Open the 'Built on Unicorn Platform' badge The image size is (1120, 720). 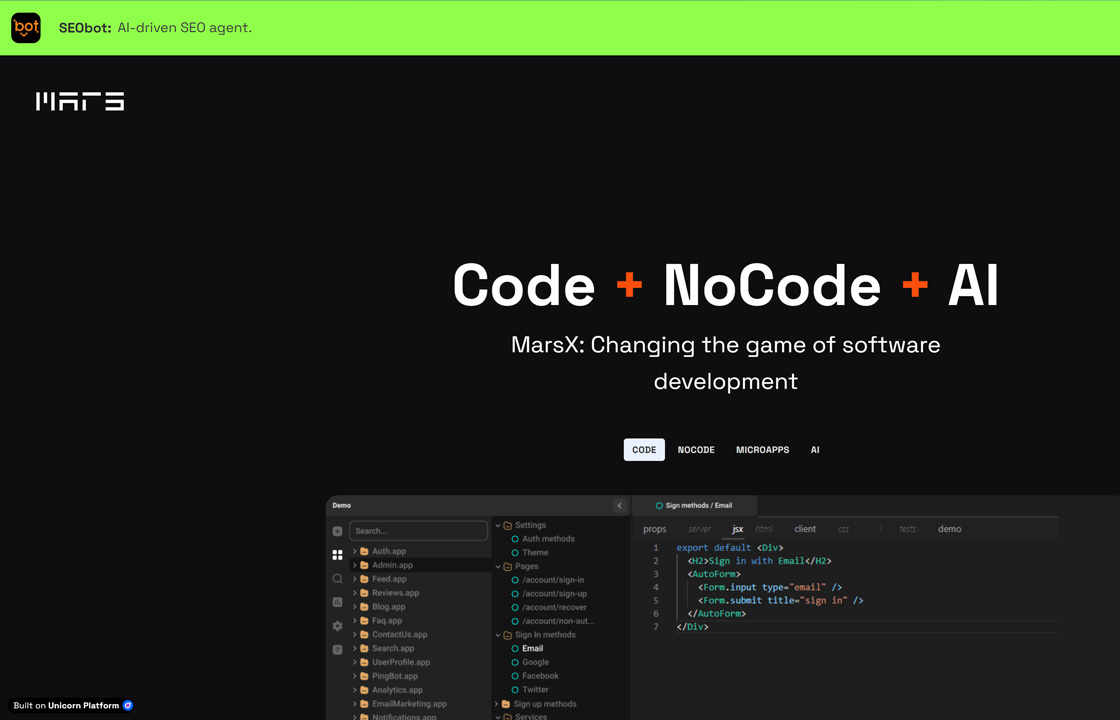click(x=72, y=706)
